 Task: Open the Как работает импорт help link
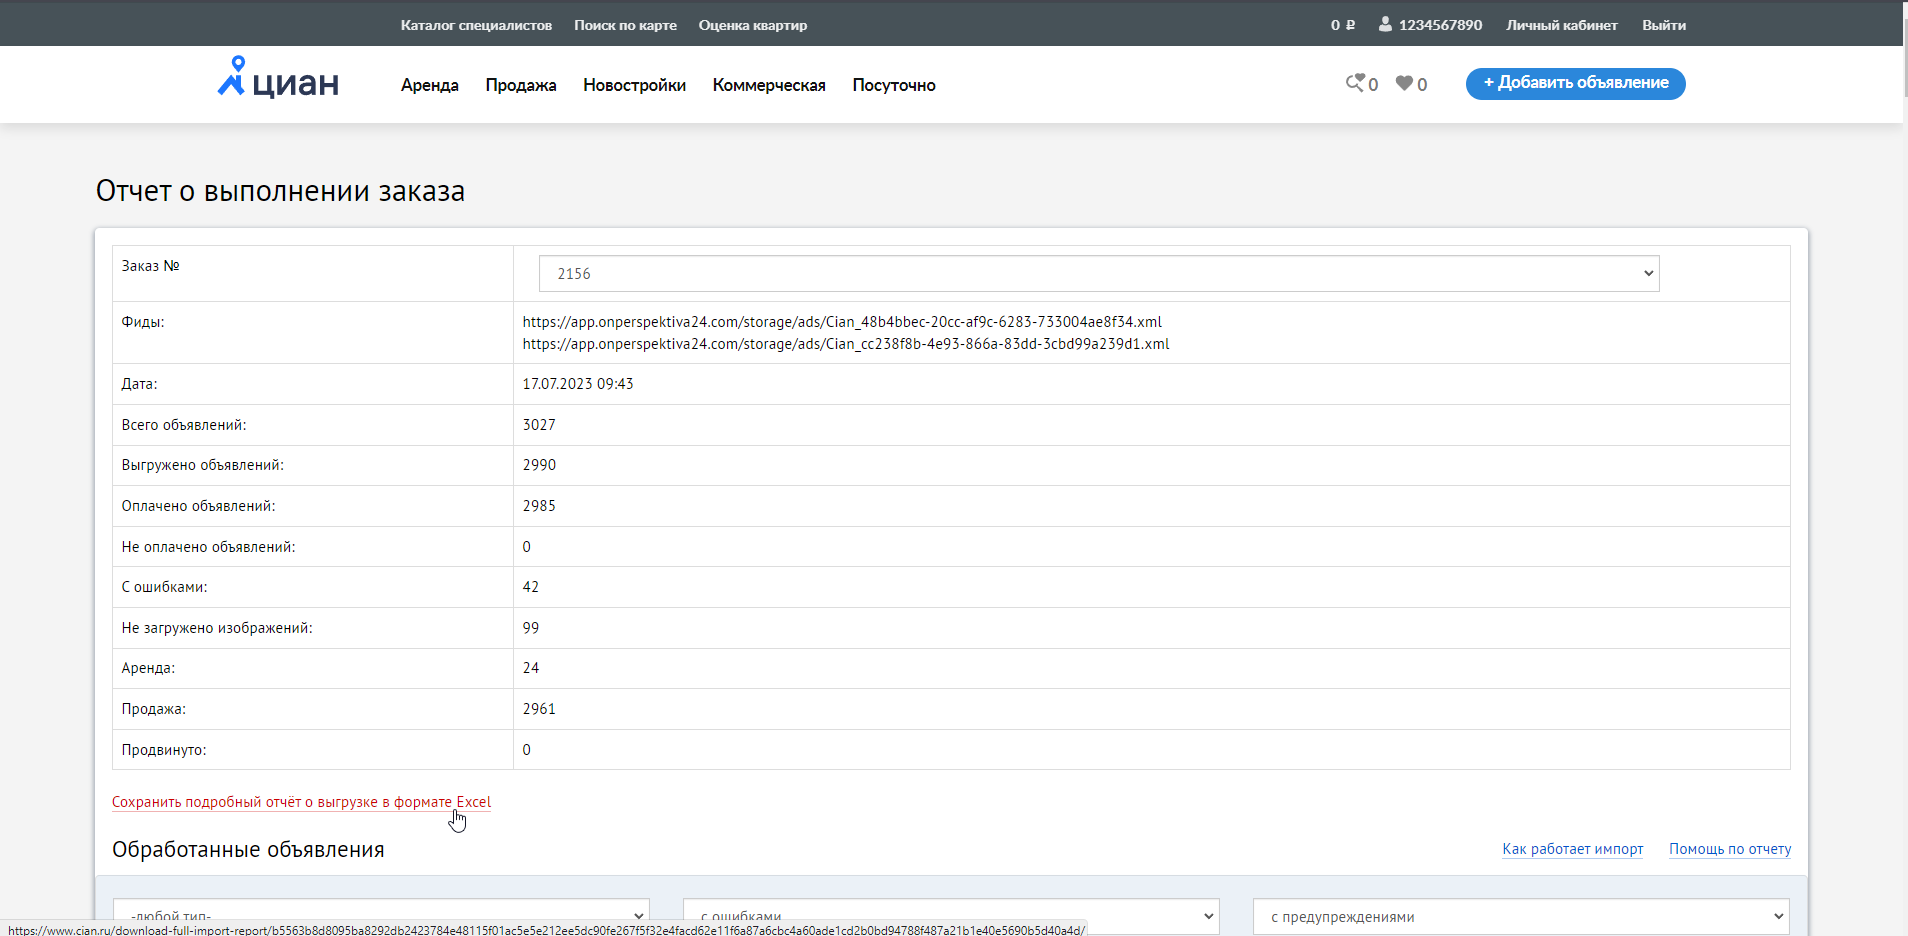1572,849
